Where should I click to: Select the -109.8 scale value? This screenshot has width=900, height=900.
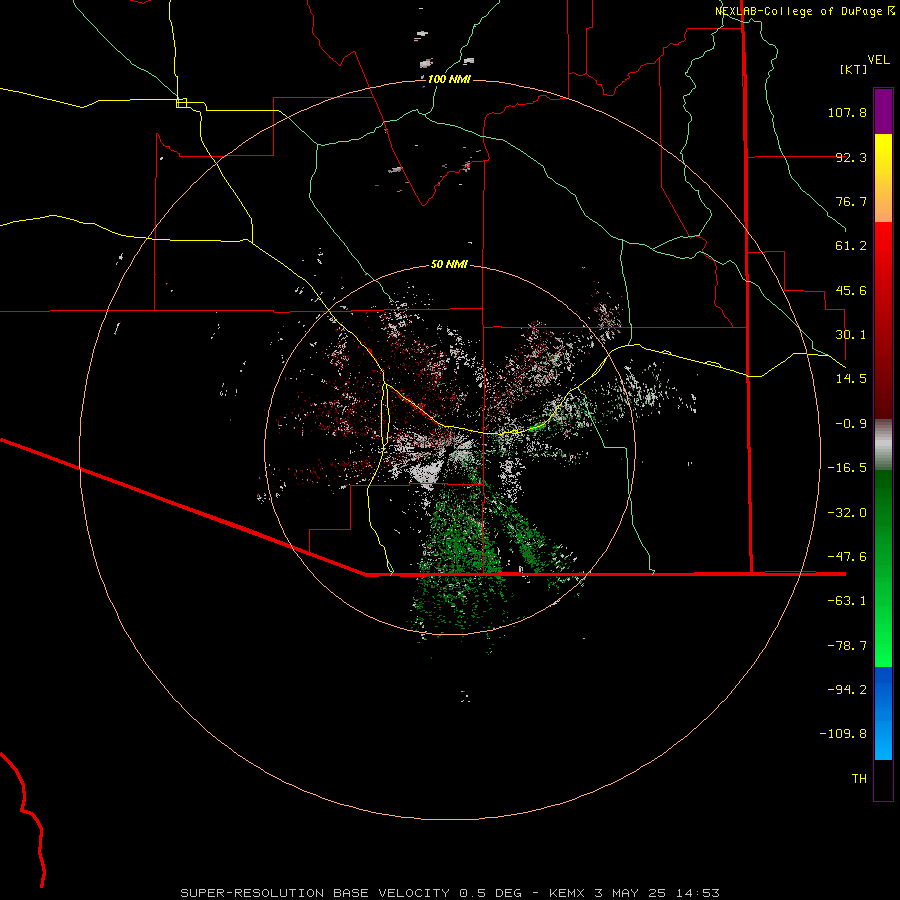pyautogui.click(x=843, y=734)
